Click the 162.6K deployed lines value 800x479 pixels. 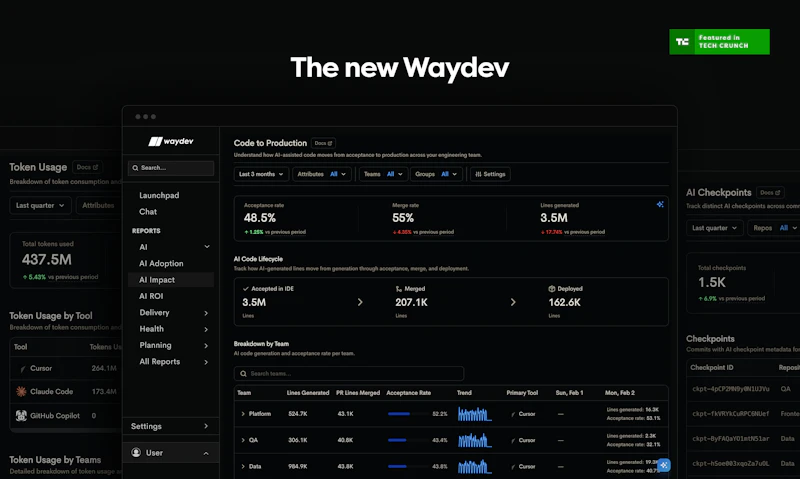(564, 302)
